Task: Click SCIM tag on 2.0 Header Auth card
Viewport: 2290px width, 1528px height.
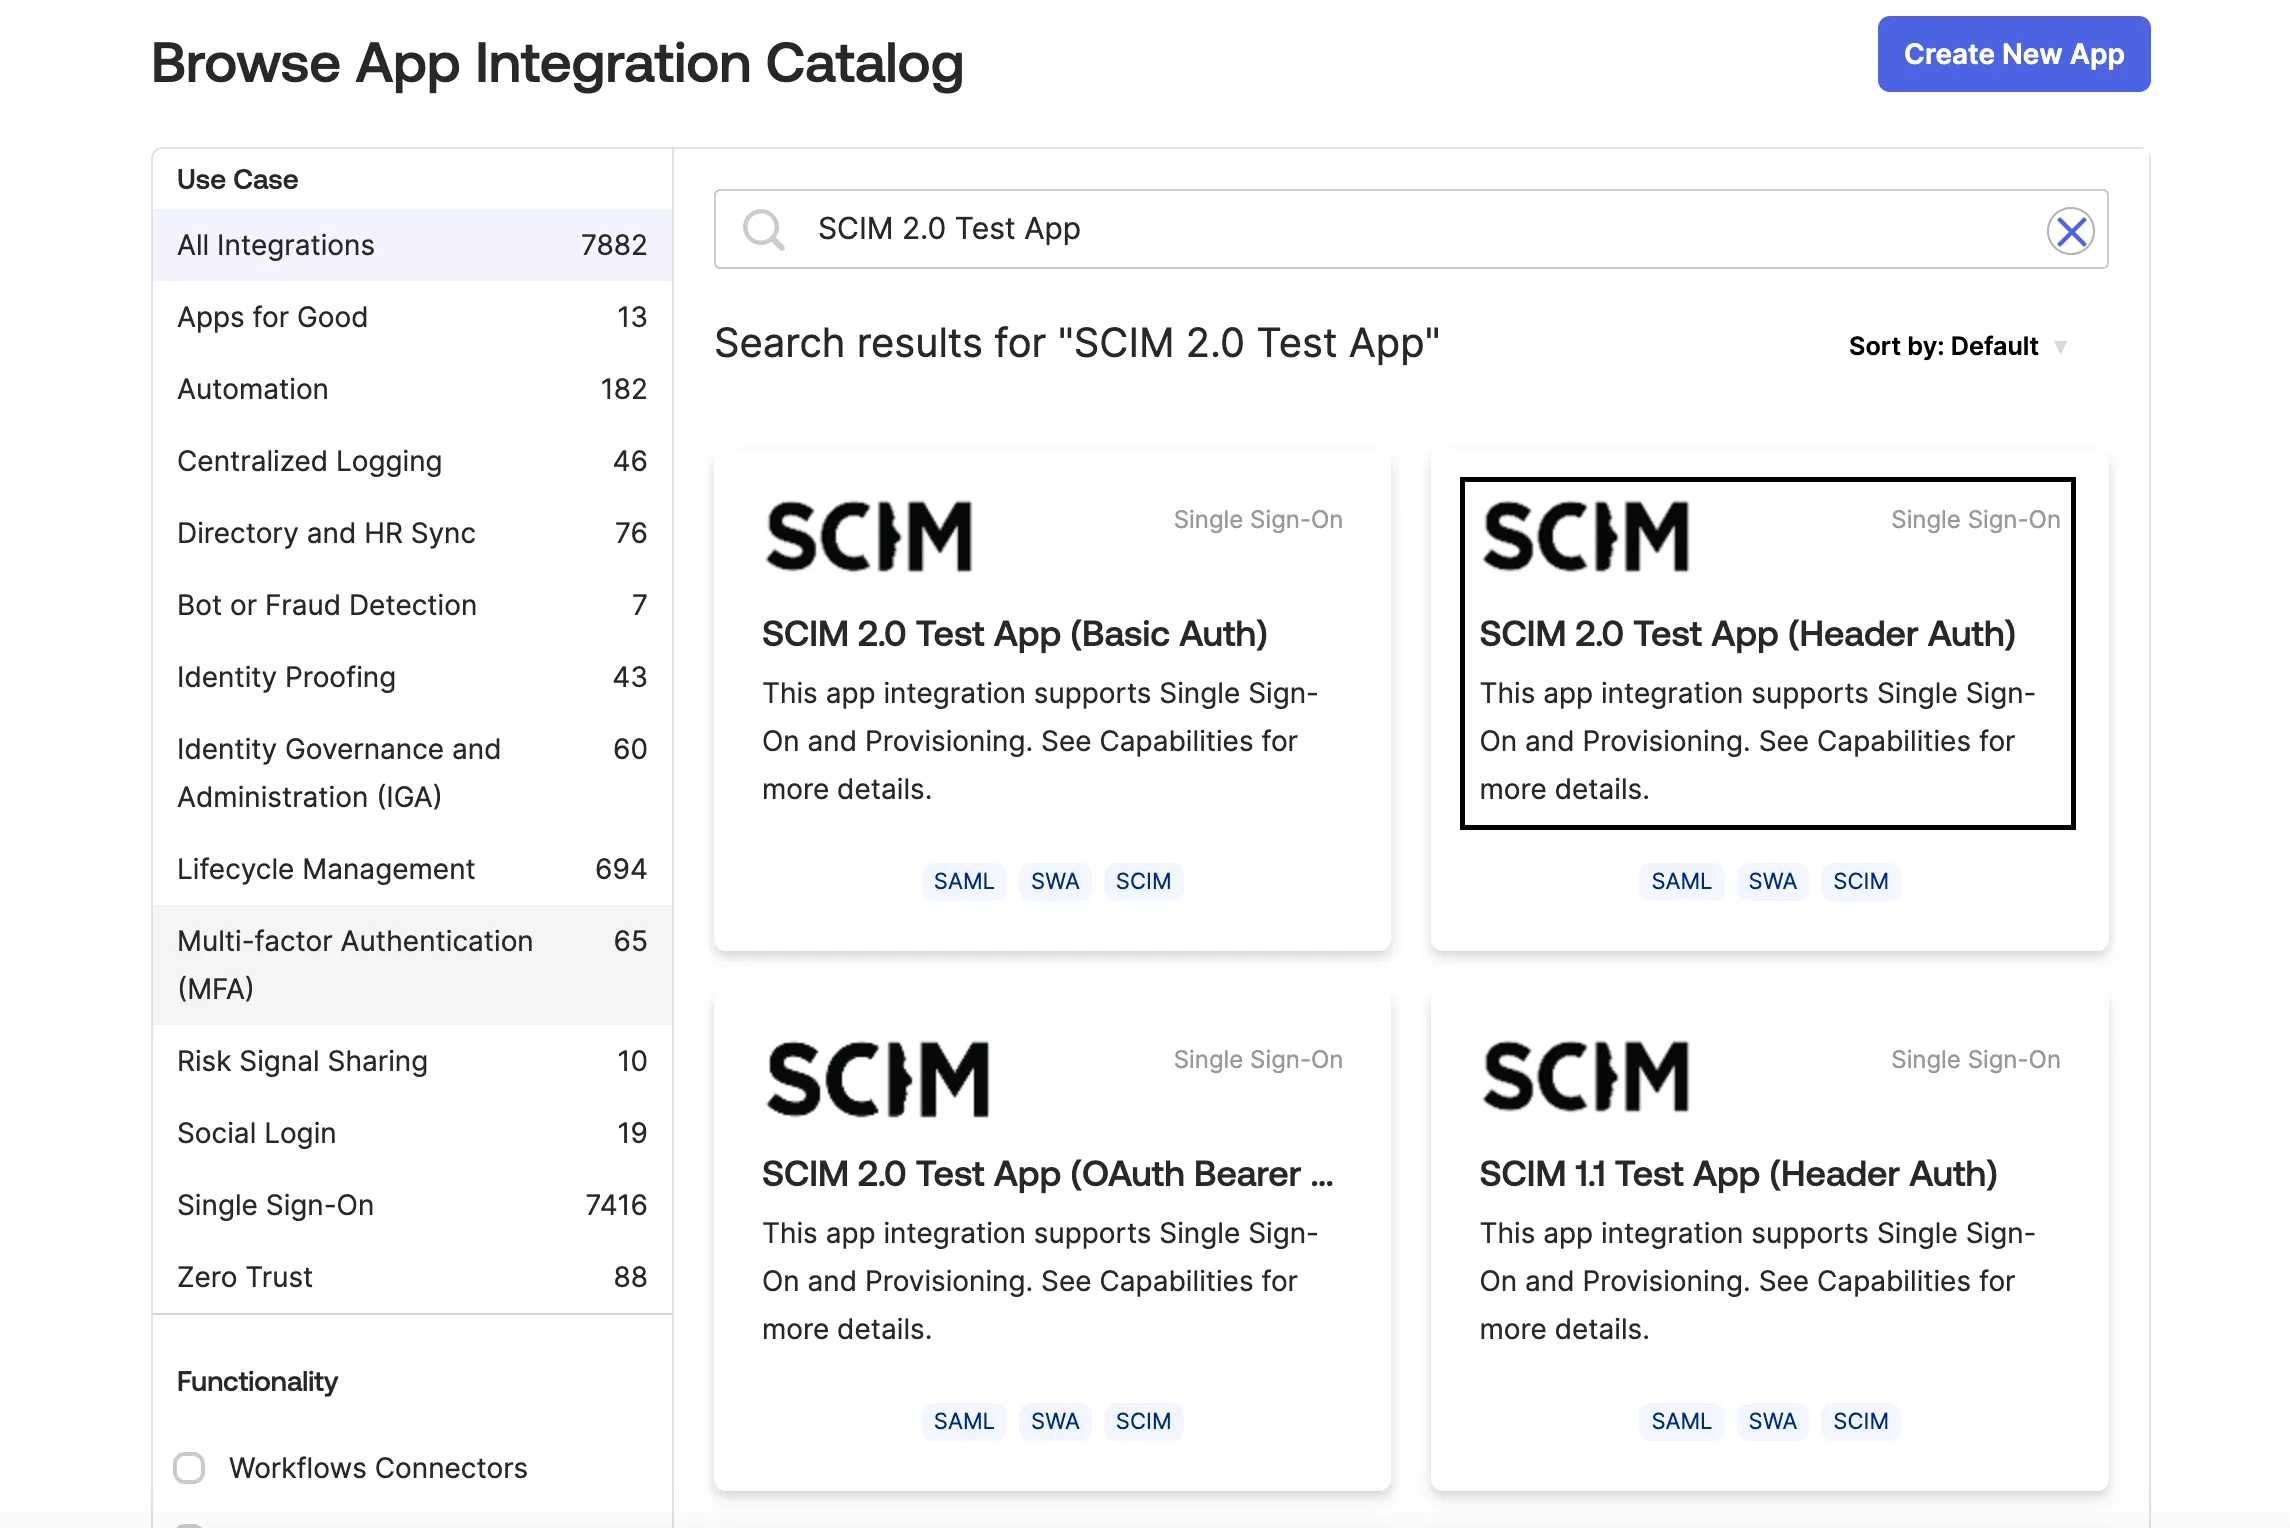Action: click(1860, 881)
